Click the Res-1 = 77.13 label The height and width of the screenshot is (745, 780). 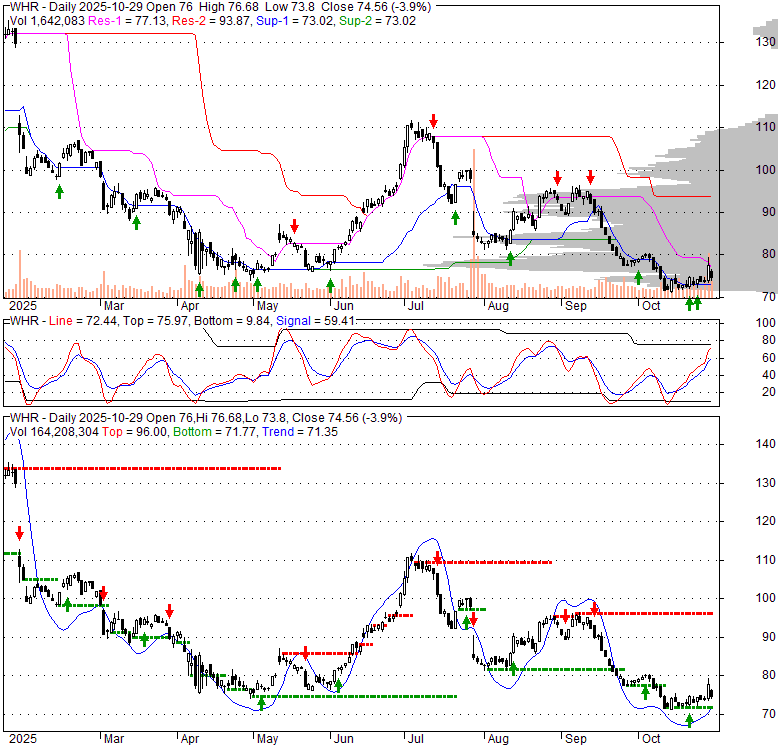(128, 21)
